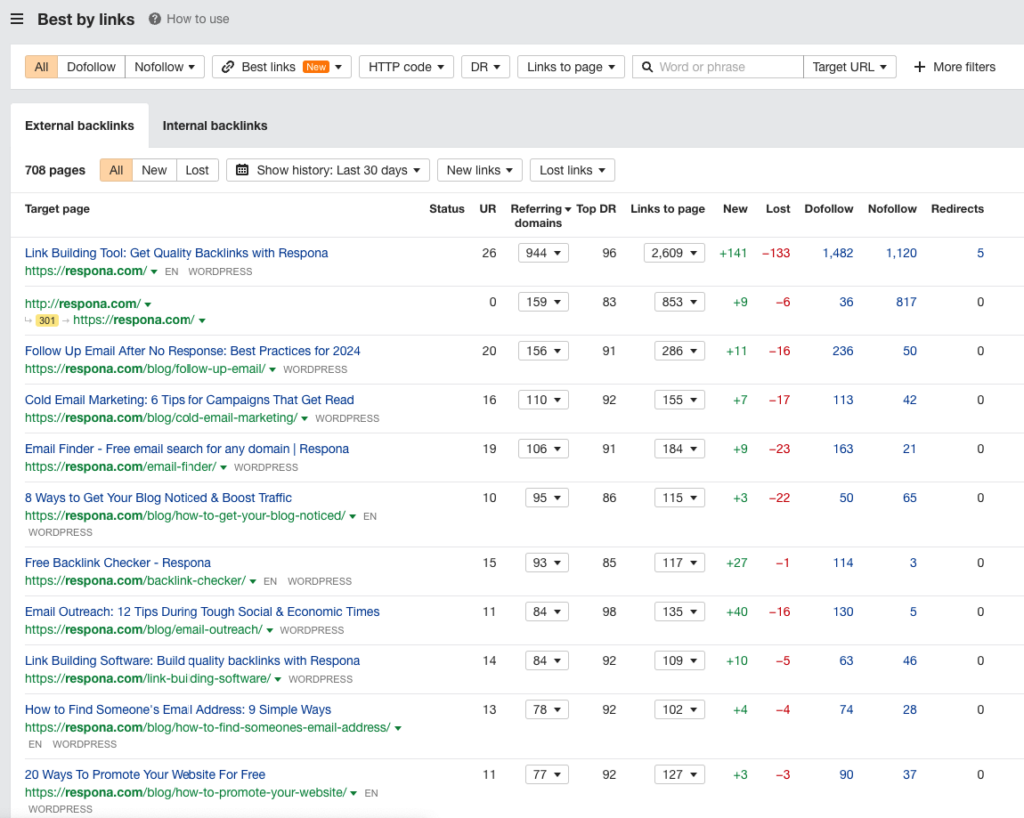The height and width of the screenshot is (818, 1024).
Task: Click the 1,482 dofollow count link
Action: tap(837, 253)
